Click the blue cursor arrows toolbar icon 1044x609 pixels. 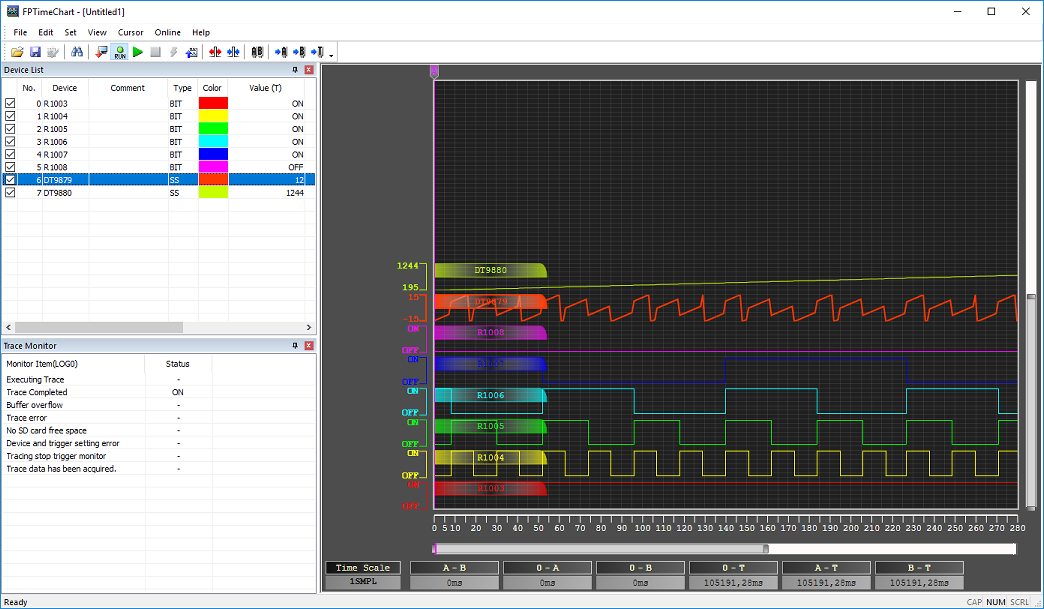click(233, 52)
